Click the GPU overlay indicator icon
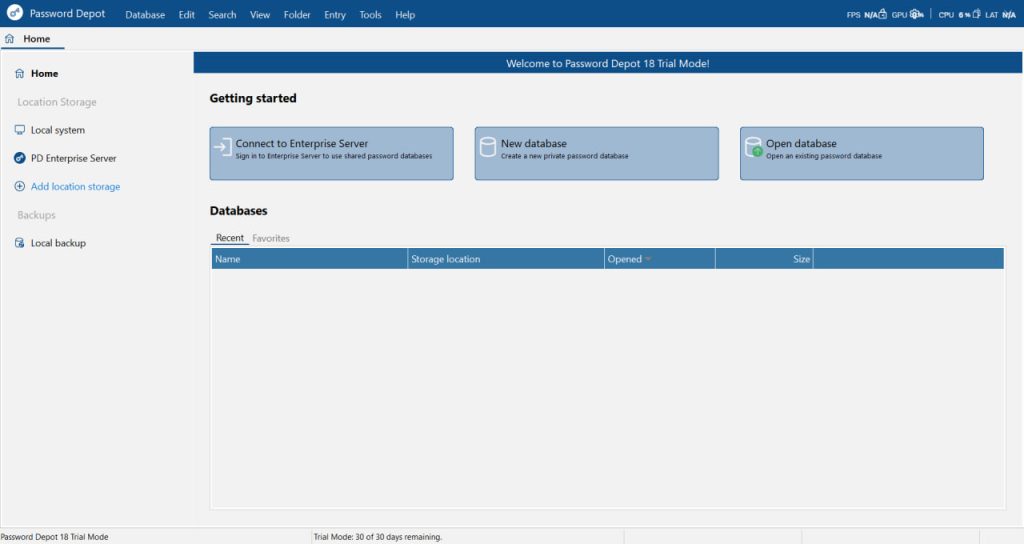 pyautogui.click(x=916, y=14)
